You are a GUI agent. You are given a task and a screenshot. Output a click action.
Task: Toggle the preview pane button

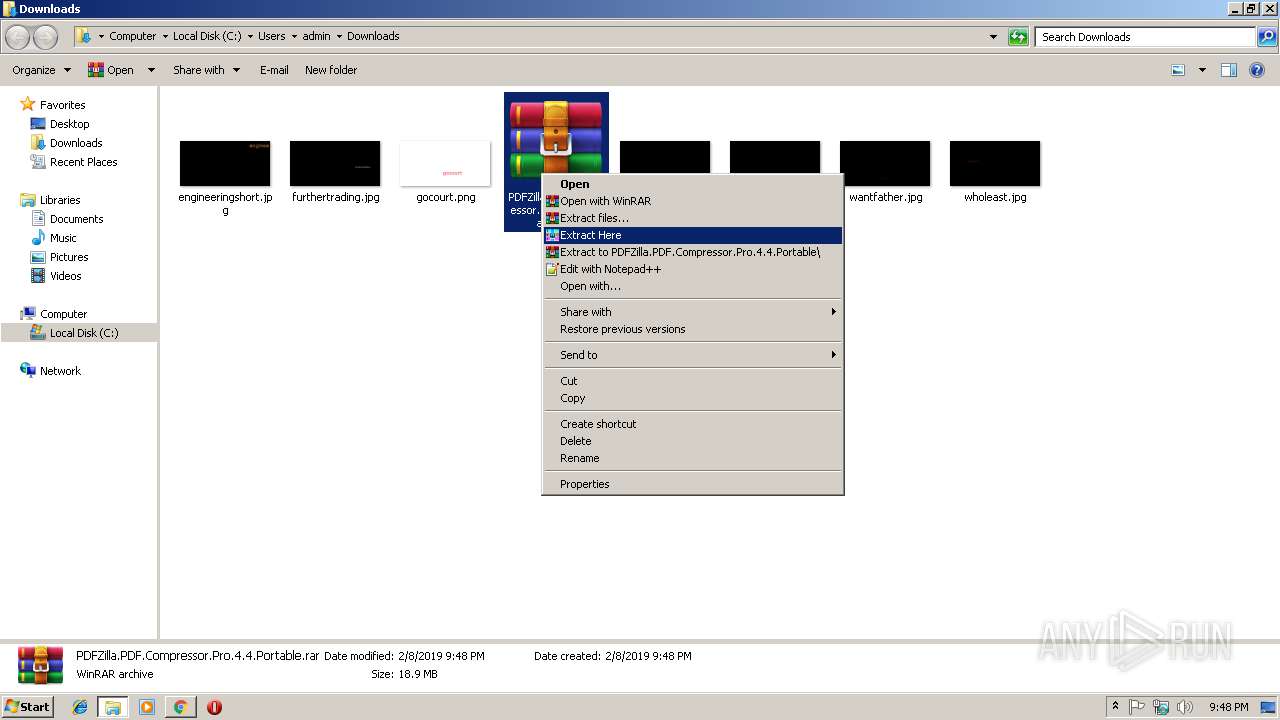(1229, 70)
